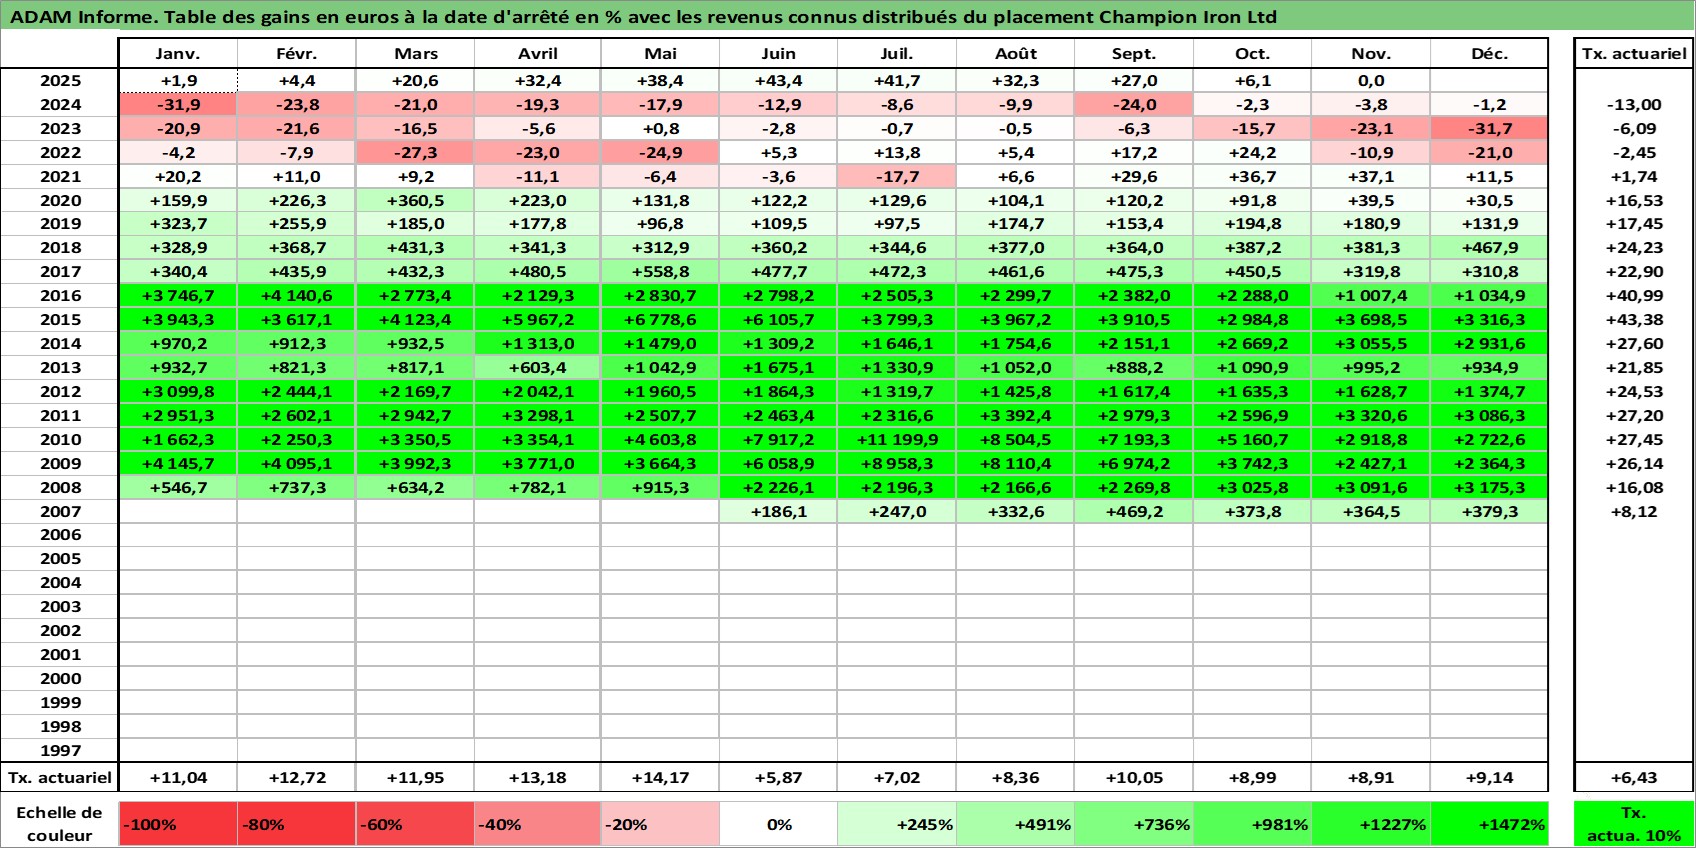Select the 'Févr.' column header
This screenshot has height=848, width=1696.
(297, 54)
